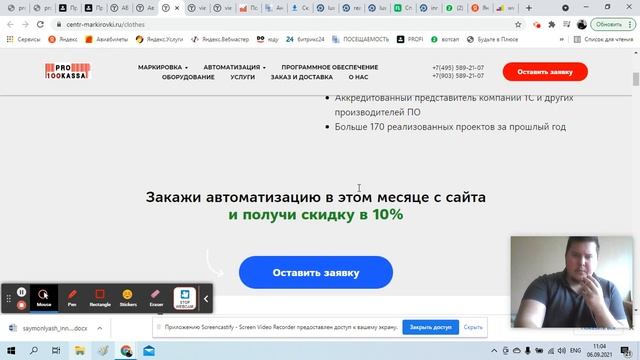
Task: Show more bookmarks chevron
Action: click(562, 39)
